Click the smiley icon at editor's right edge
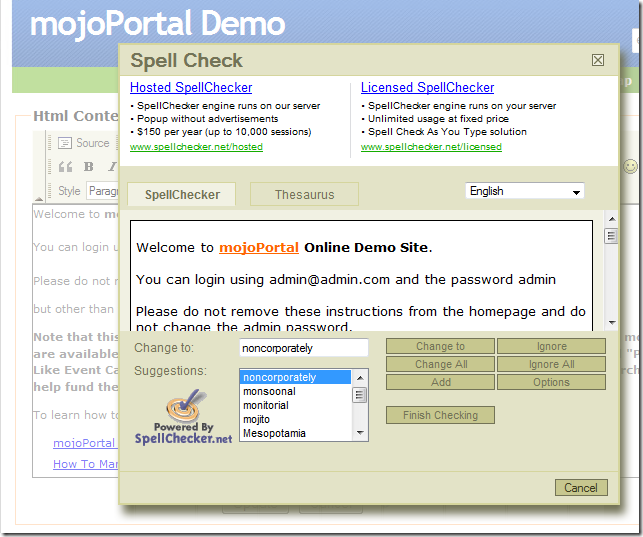Image resolution: width=643 pixels, height=537 pixels. 630,166
